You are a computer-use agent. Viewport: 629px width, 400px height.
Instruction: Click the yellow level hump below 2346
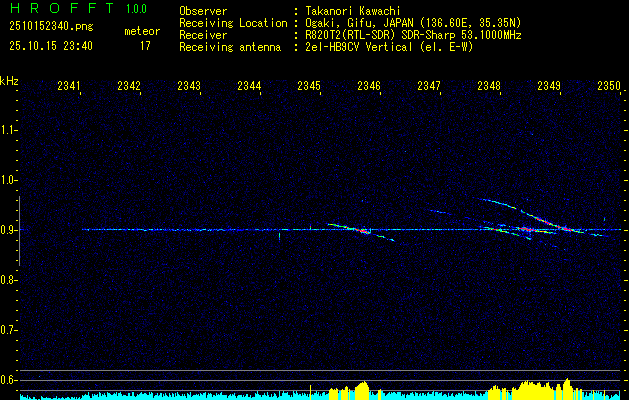click(362, 388)
